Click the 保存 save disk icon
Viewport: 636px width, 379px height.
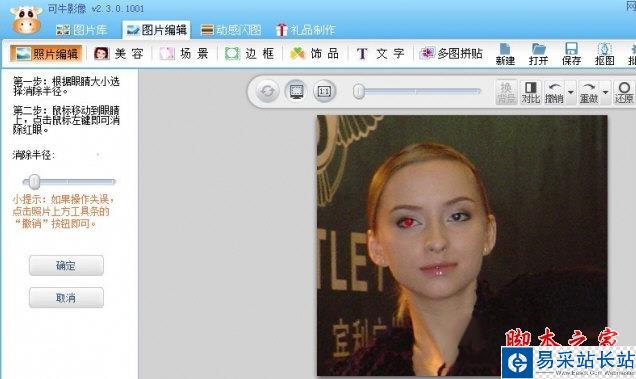[571, 54]
